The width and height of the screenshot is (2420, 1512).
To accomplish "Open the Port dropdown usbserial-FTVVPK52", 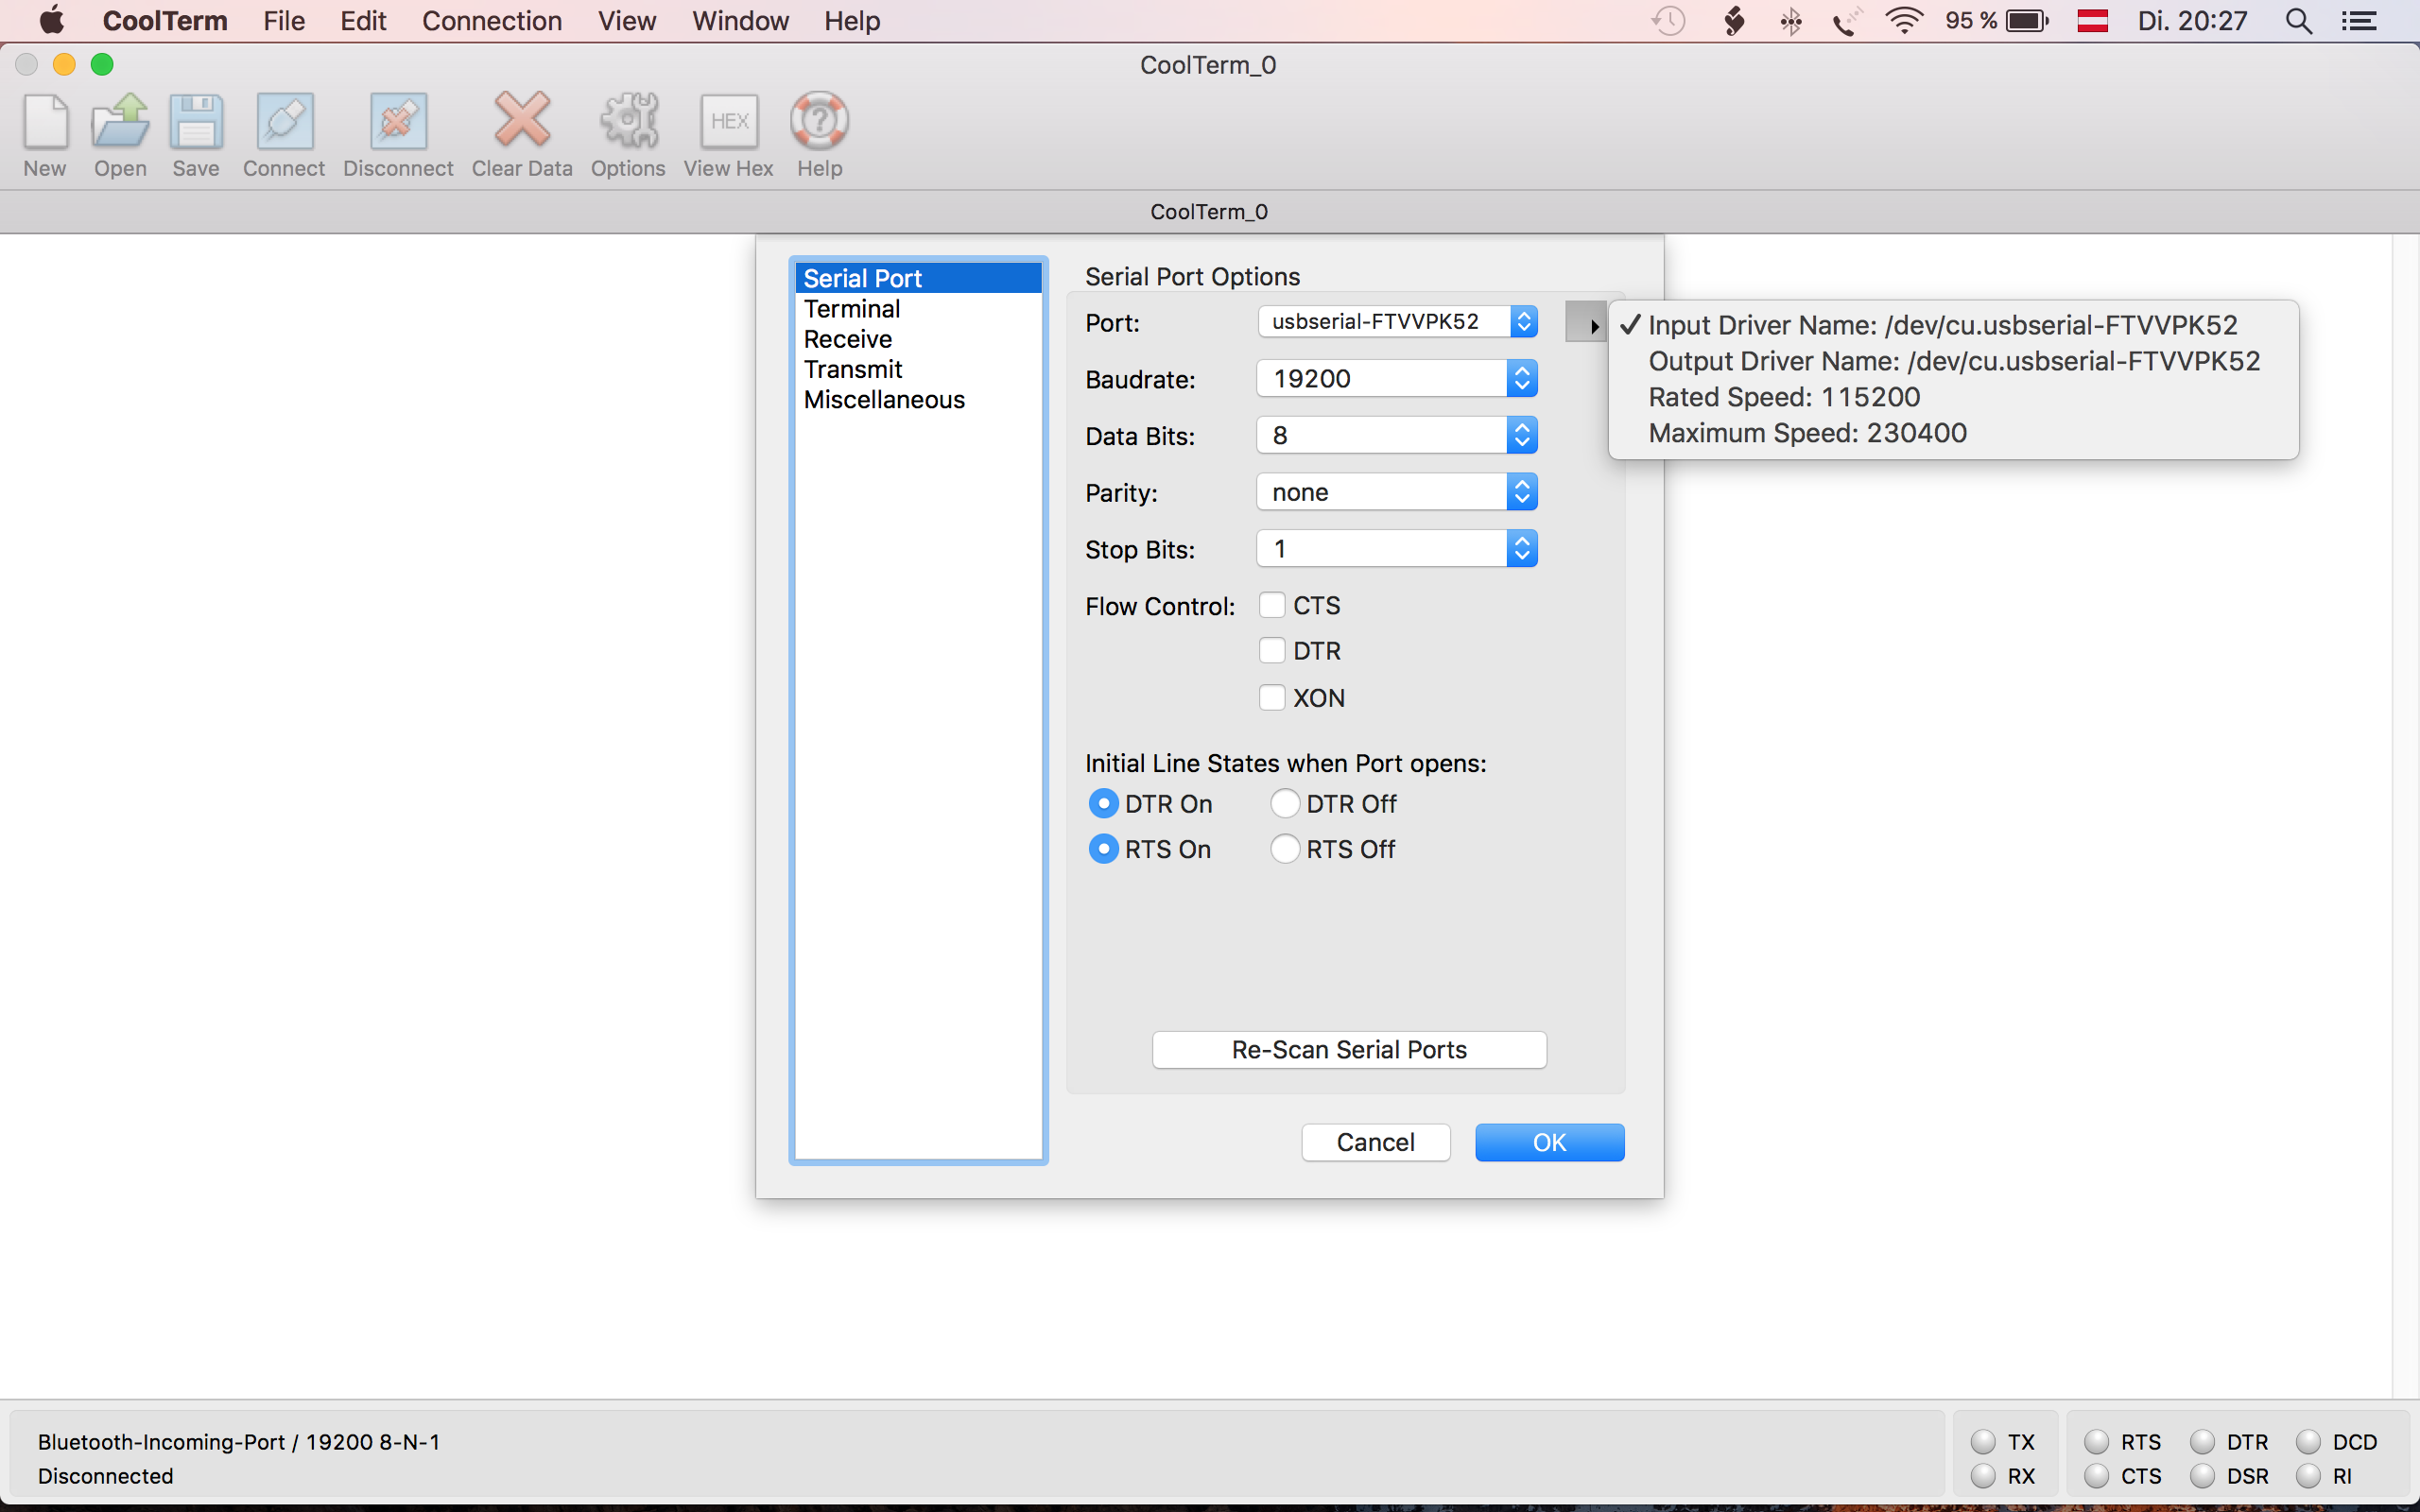I will pos(1397,321).
